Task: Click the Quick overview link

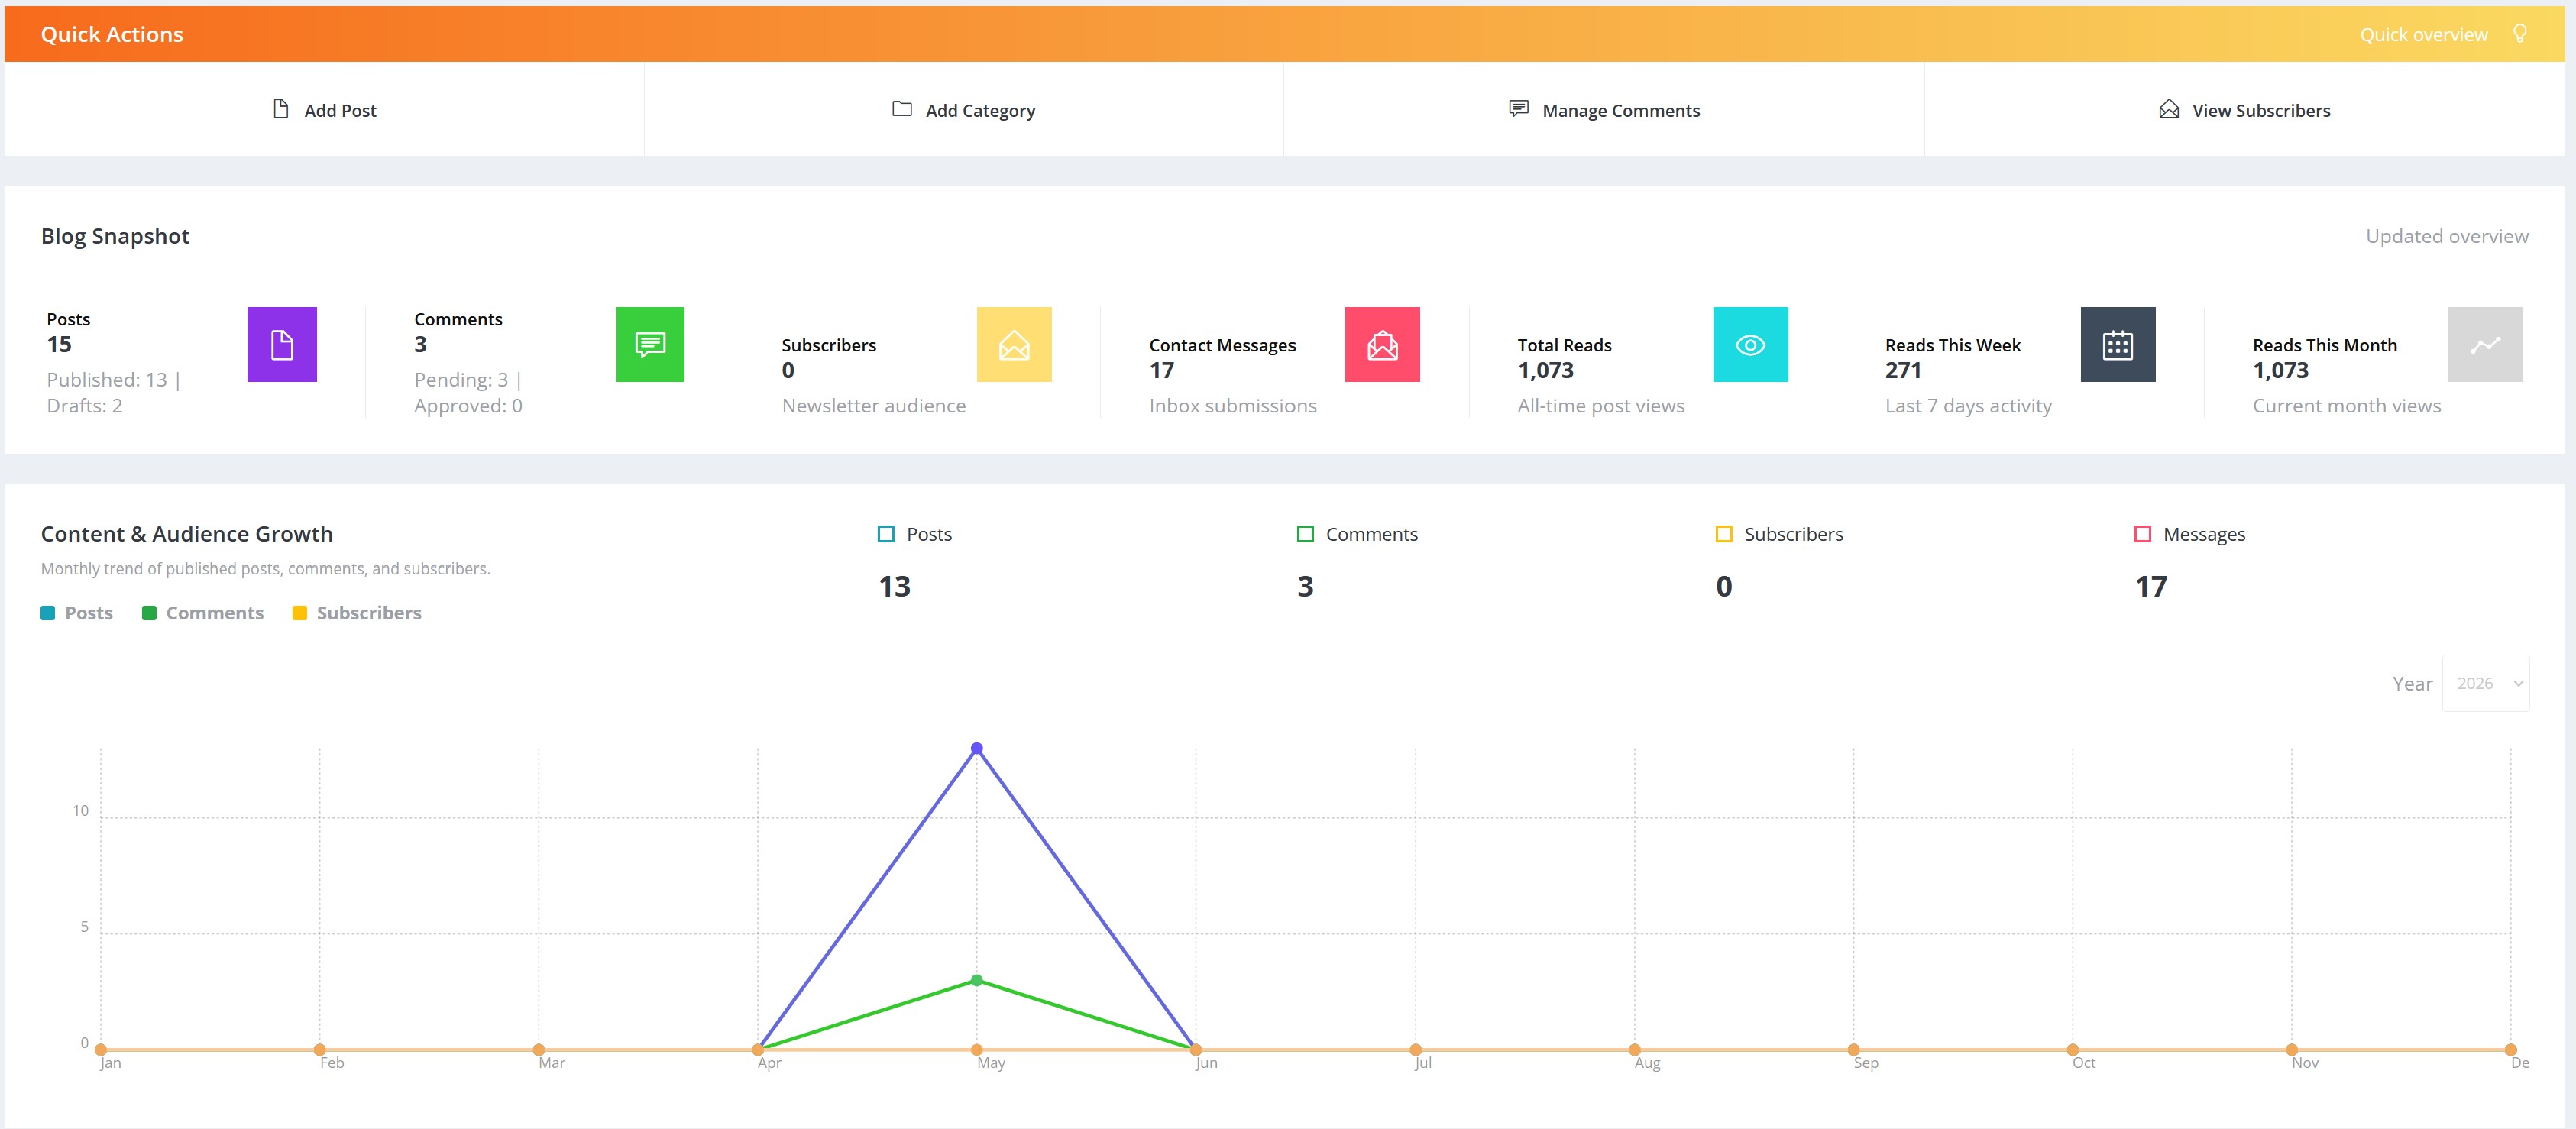Action: click(2423, 35)
